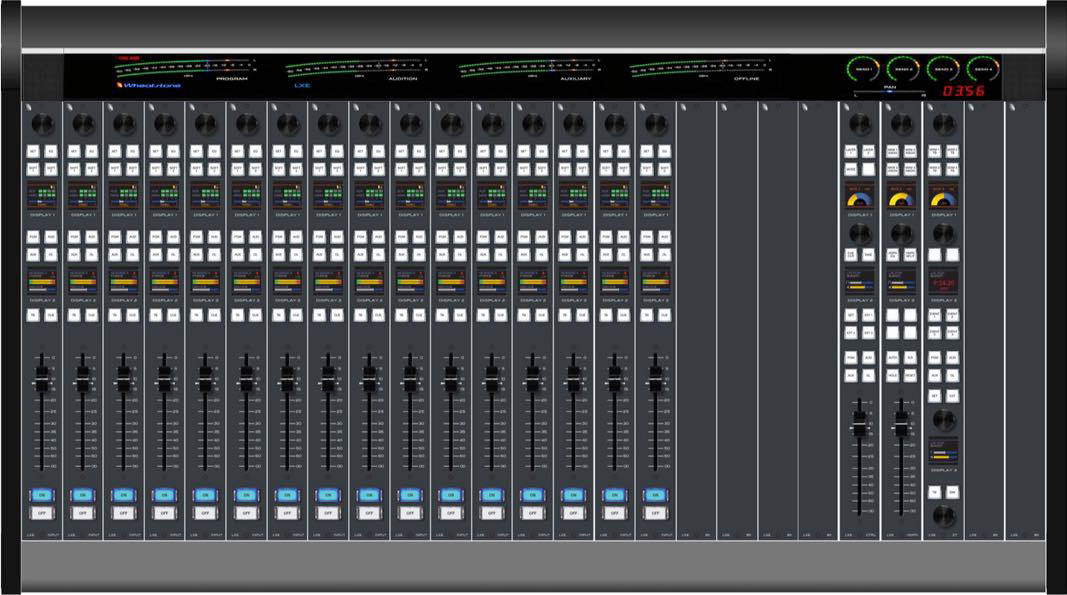Click the SEND 4 circular gauge
The width and height of the screenshot is (1067, 595).
click(981, 70)
